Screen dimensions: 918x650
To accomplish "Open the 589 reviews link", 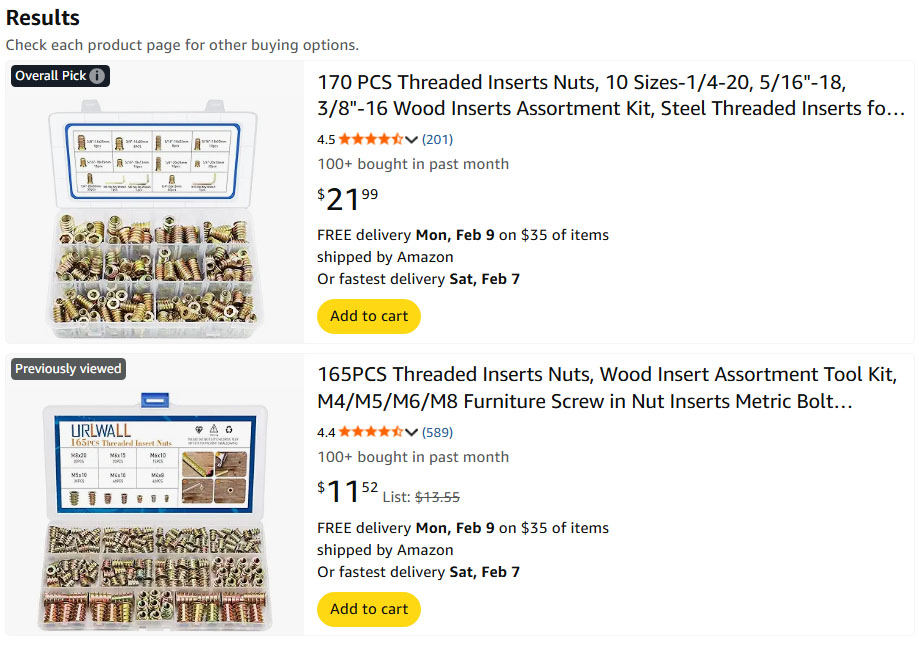I will point(437,432).
